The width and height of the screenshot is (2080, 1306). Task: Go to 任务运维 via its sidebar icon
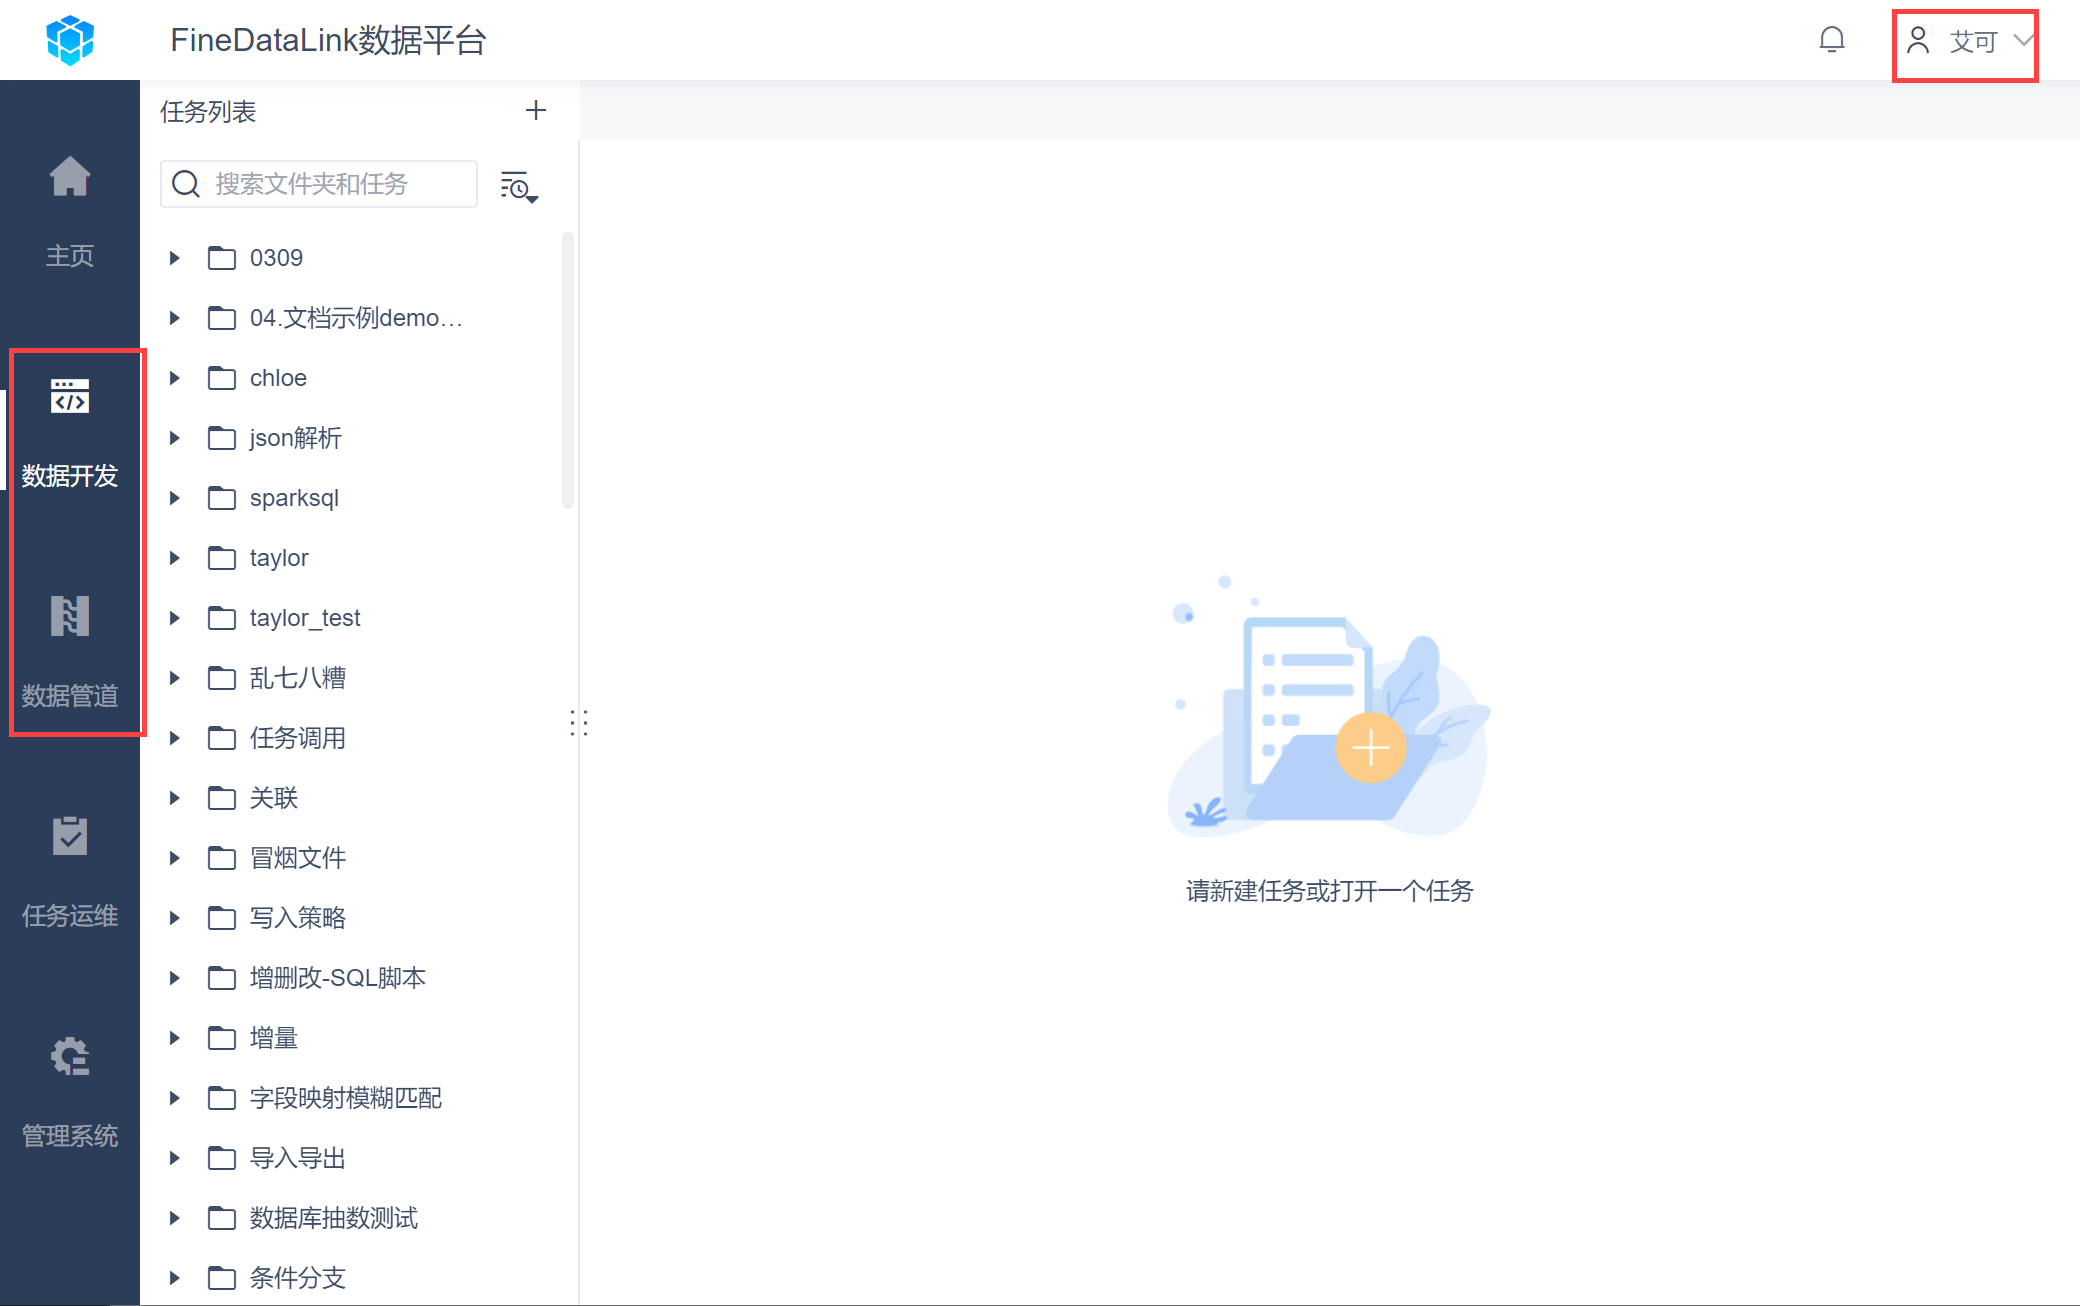point(70,836)
